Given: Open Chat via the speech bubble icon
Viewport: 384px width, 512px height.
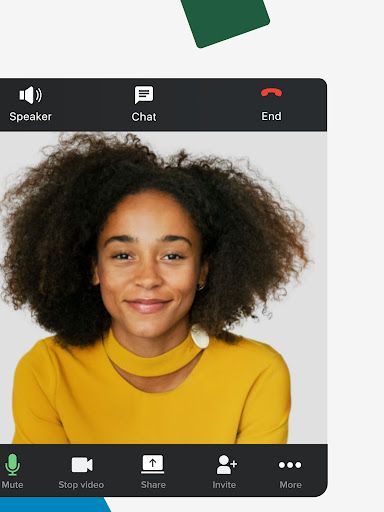Looking at the screenshot, I should pyautogui.click(x=144, y=95).
